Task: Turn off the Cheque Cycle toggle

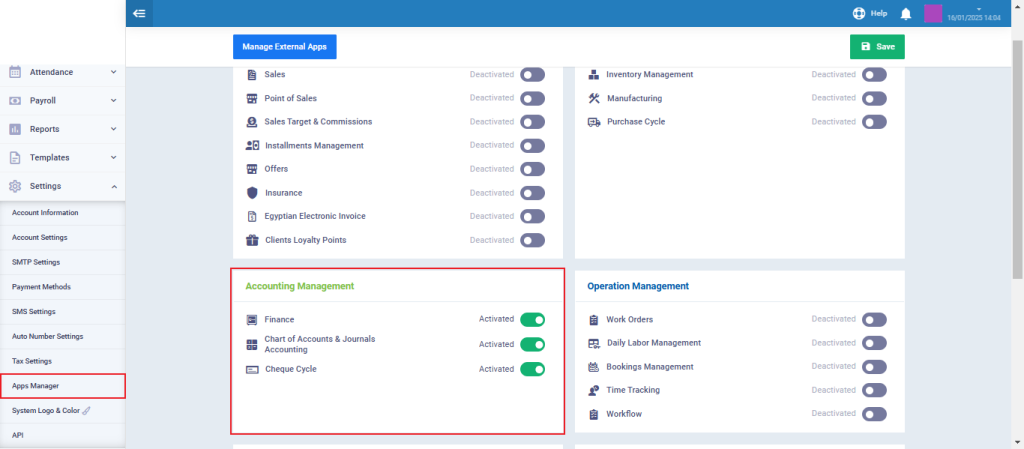Action: coord(532,369)
